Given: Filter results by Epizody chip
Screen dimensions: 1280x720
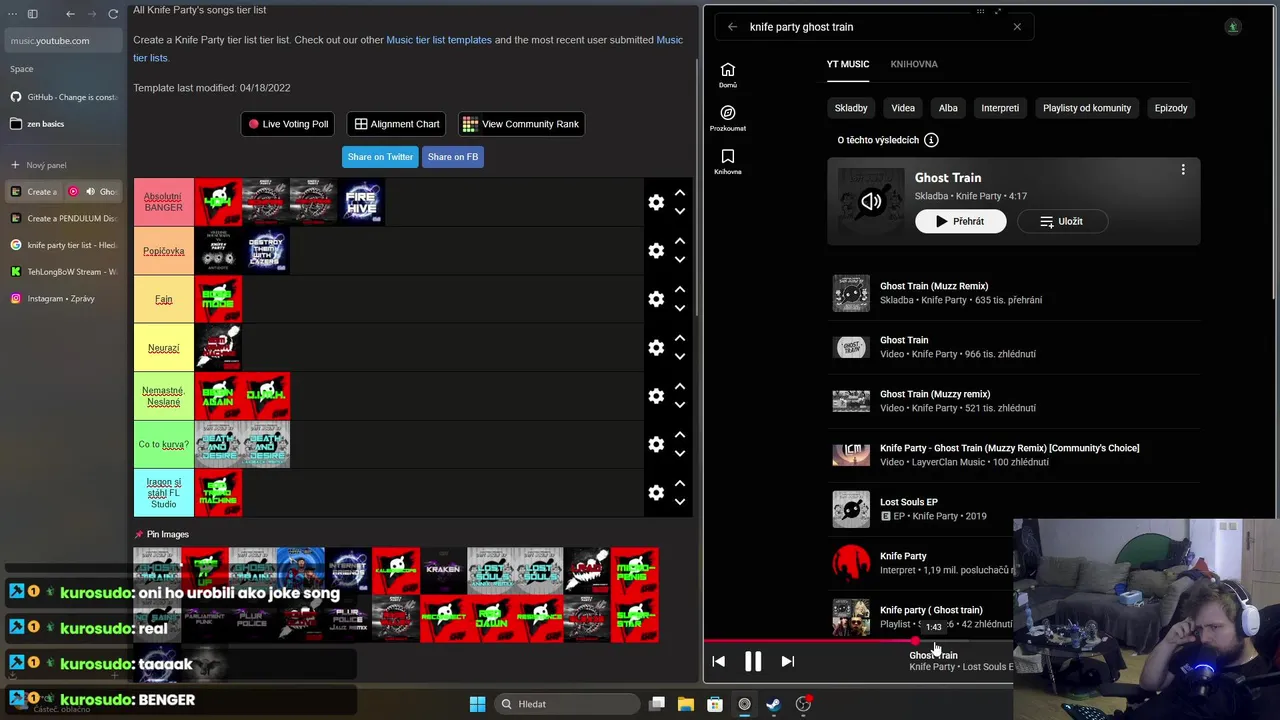Looking at the screenshot, I should tap(1171, 108).
